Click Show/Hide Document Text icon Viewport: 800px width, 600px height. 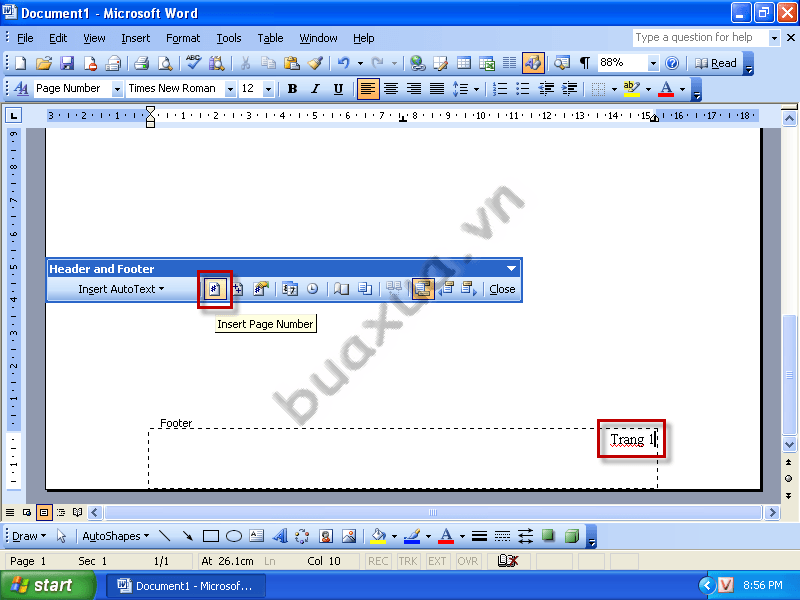pos(365,289)
